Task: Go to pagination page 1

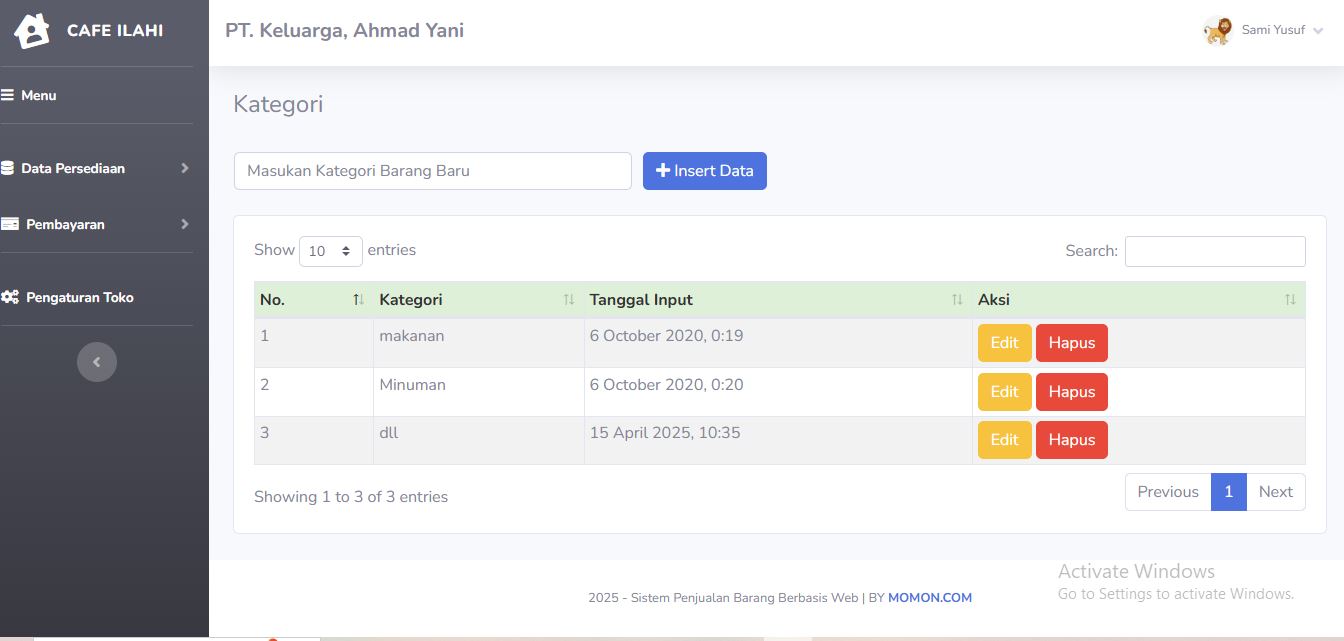Action: pos(1229,492)
